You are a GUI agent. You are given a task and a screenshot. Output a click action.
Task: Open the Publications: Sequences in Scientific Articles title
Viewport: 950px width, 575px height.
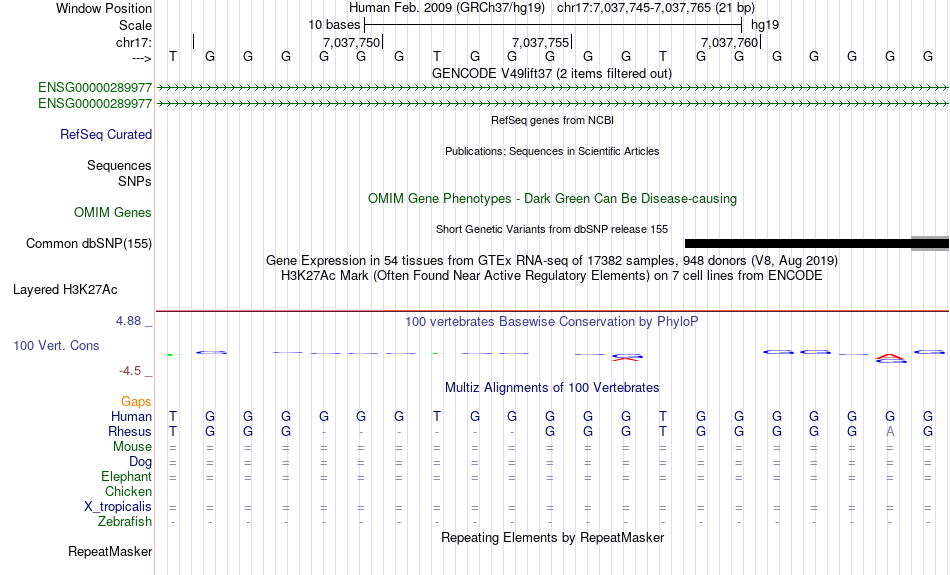click(552, 151)
